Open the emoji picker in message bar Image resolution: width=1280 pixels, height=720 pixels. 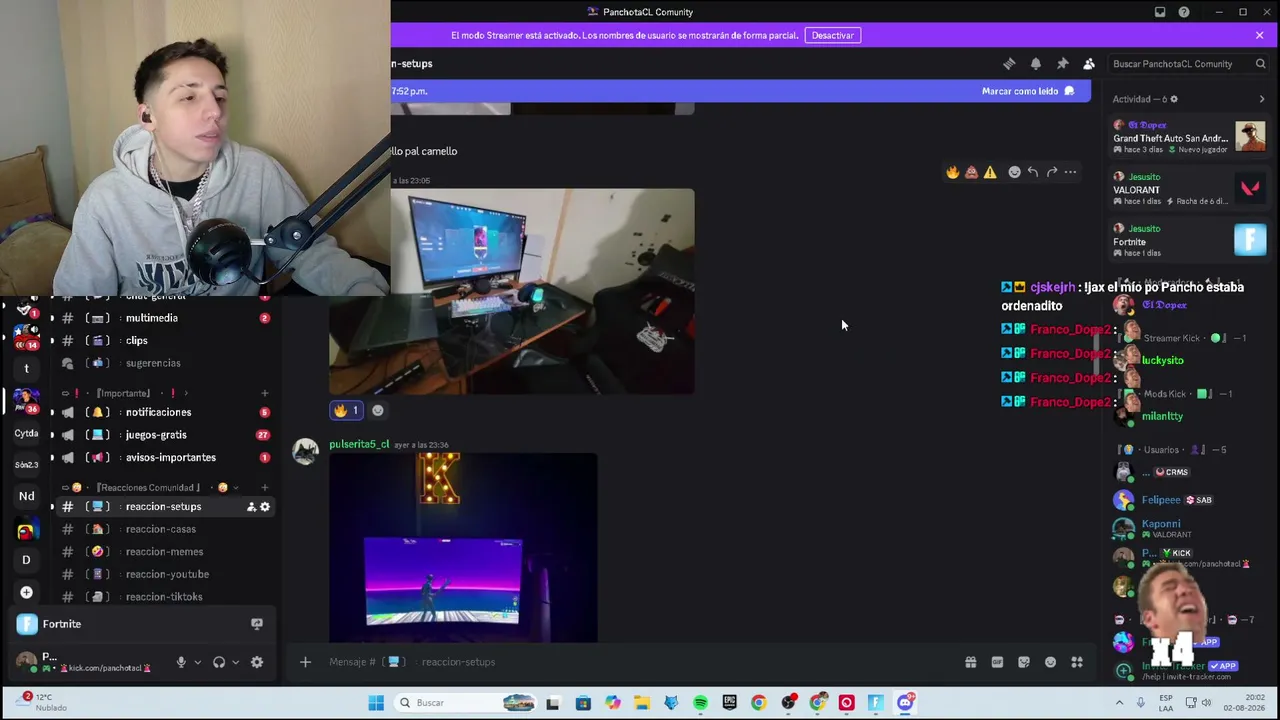1050,662
